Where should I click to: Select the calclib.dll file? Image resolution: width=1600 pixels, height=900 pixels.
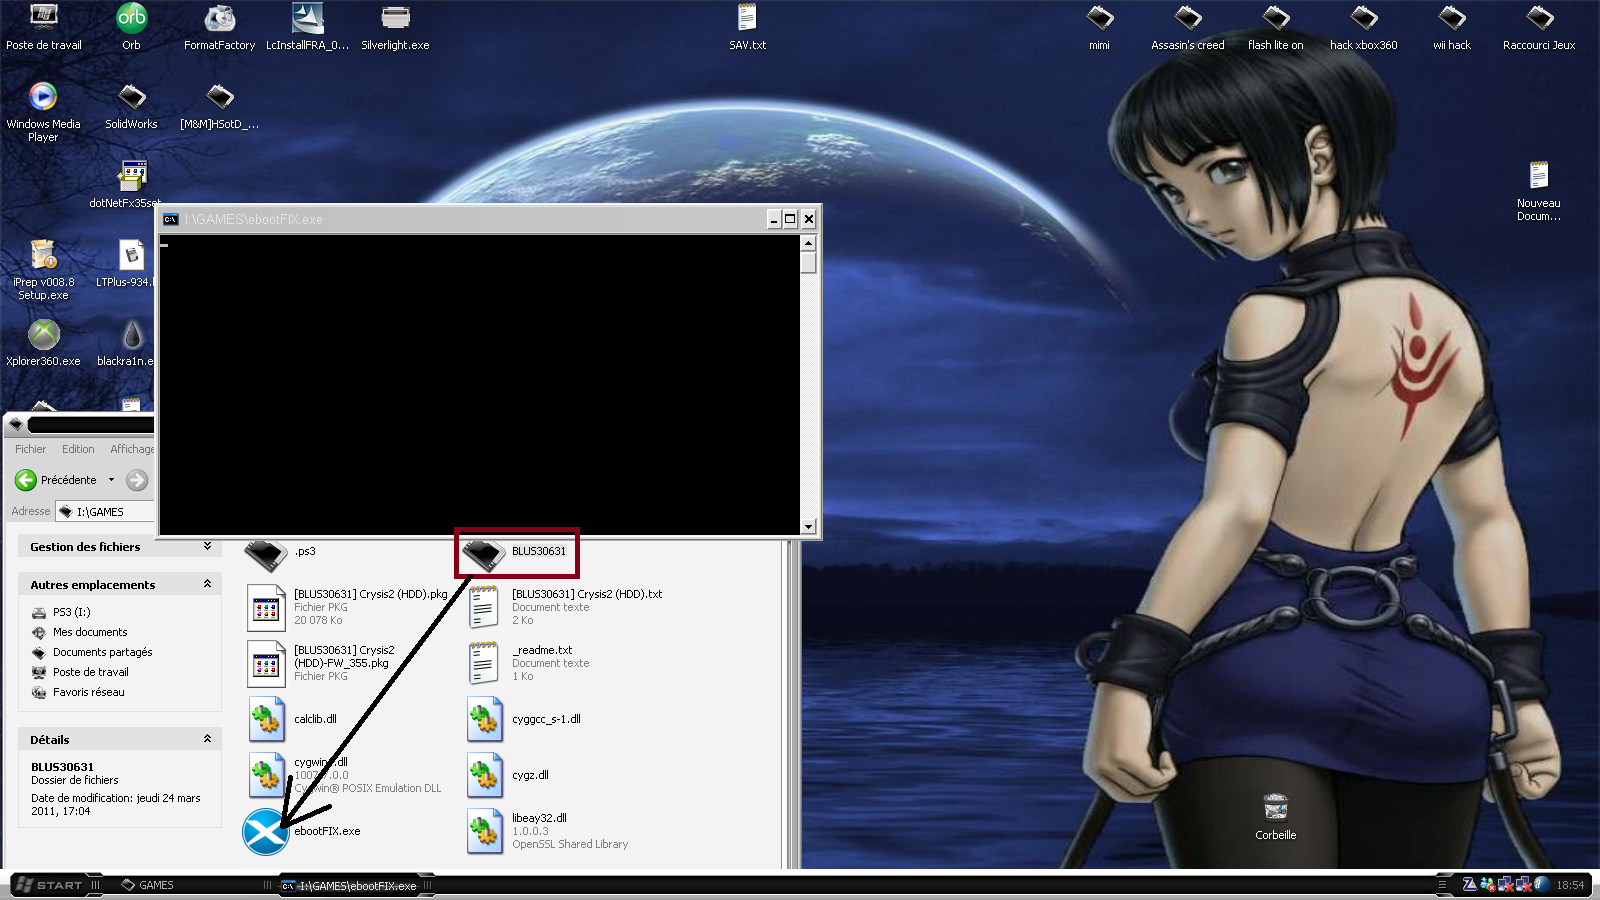coord(292,719)
